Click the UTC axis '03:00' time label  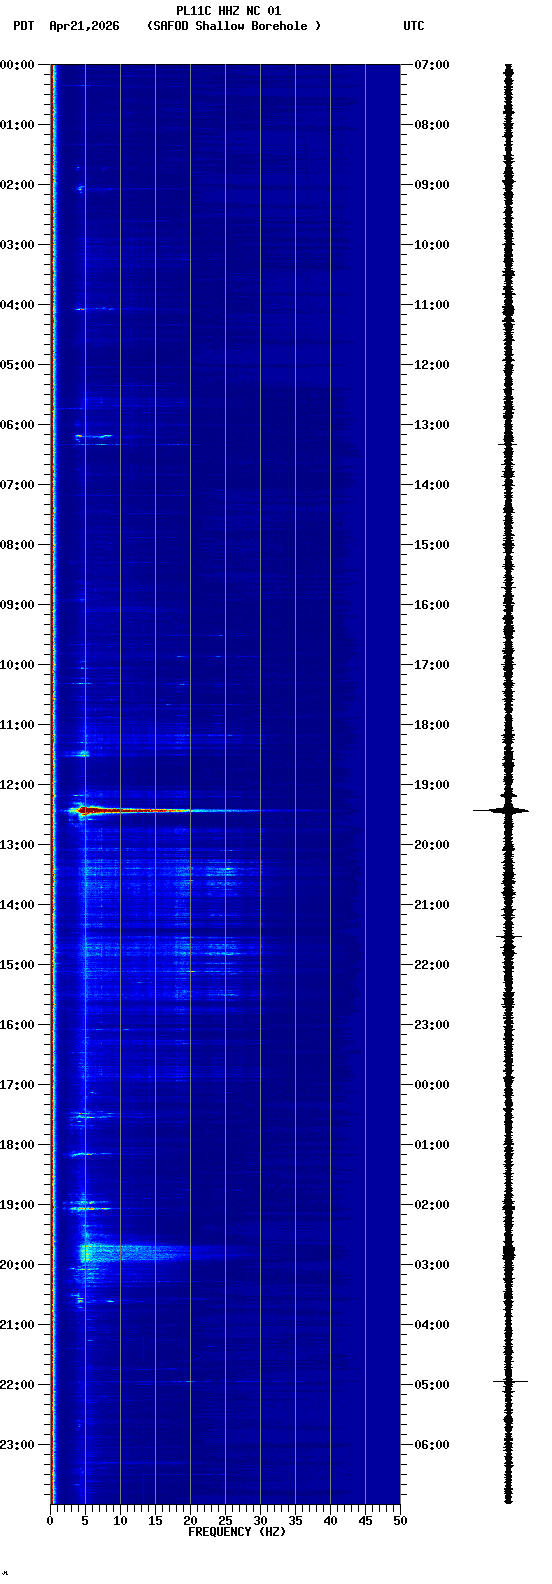coord(432,1265)
